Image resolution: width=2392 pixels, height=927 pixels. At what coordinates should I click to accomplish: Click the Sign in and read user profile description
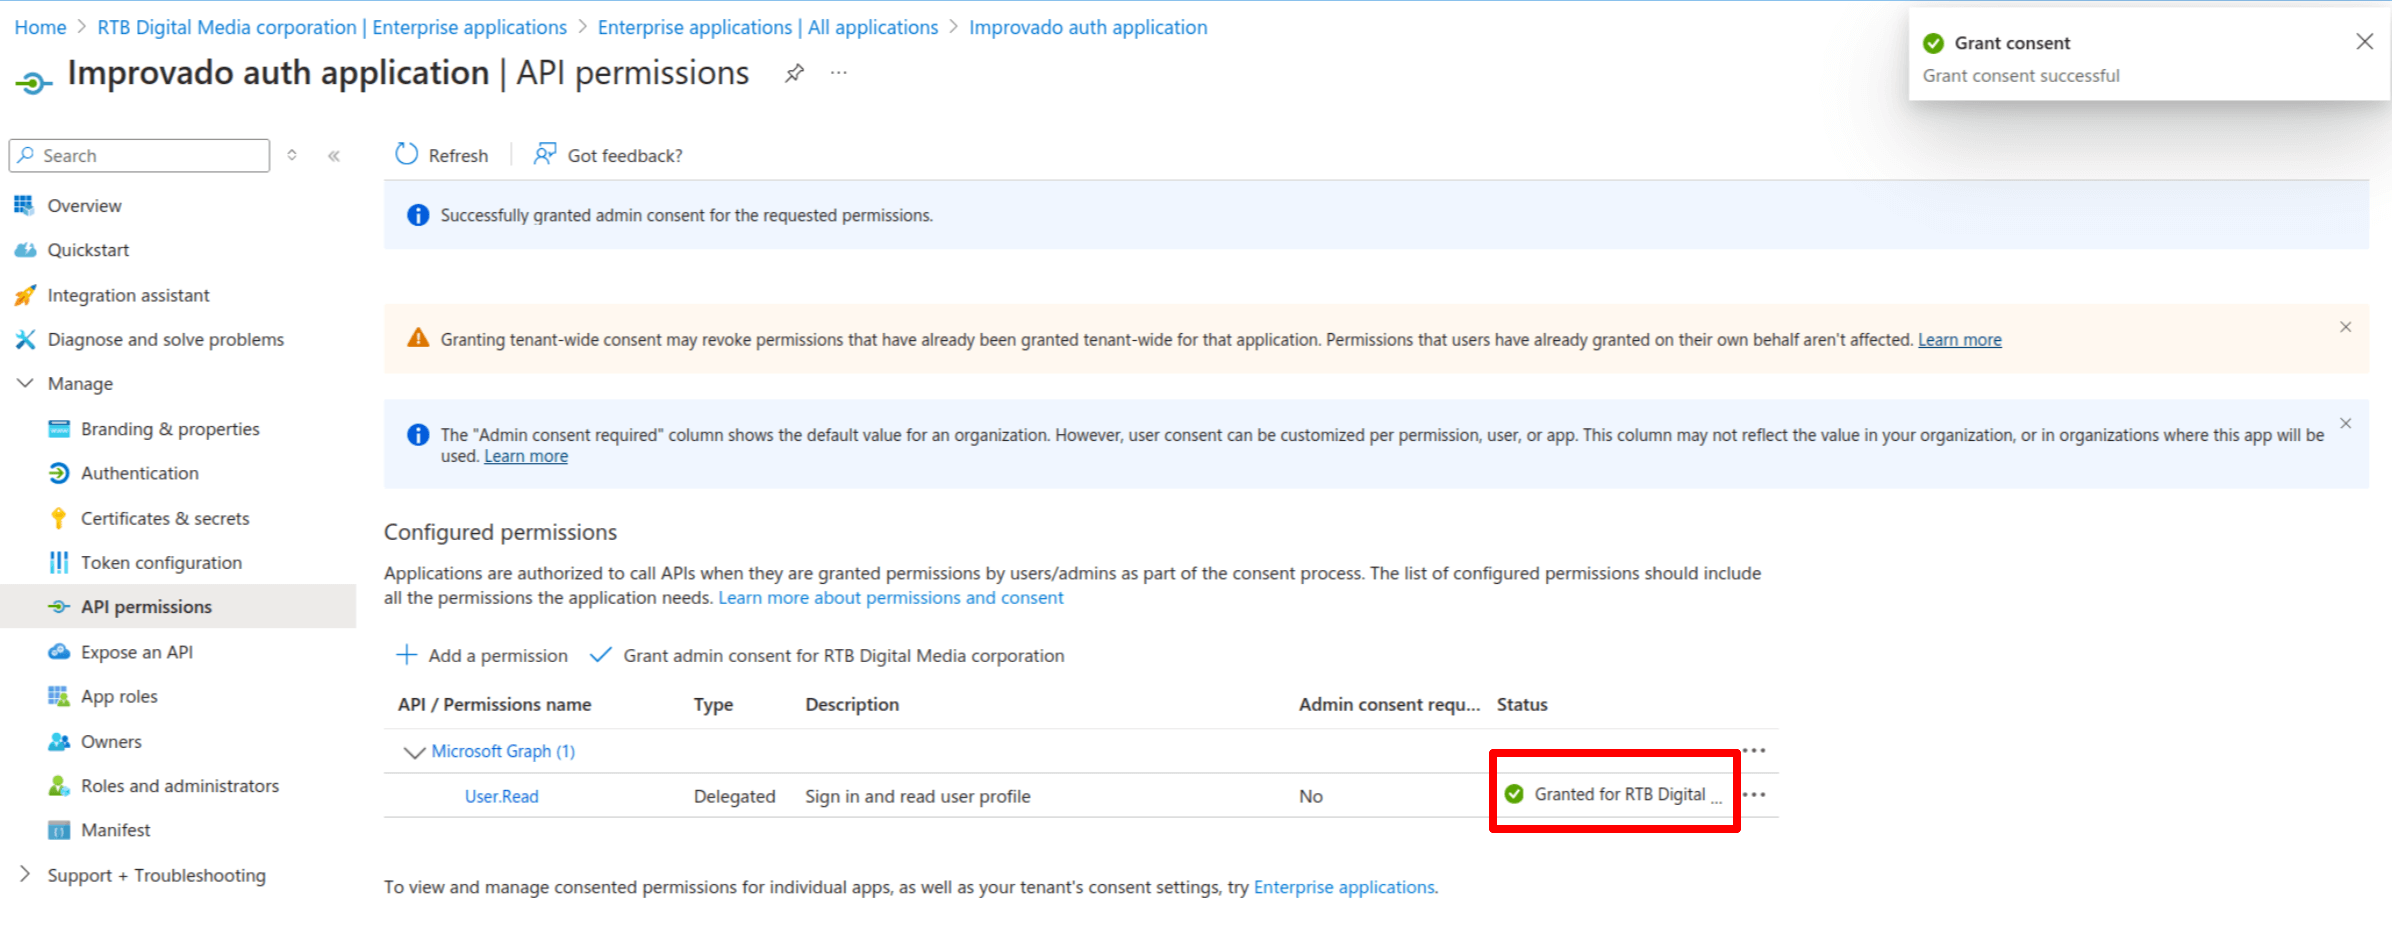(x=917, y=796)
